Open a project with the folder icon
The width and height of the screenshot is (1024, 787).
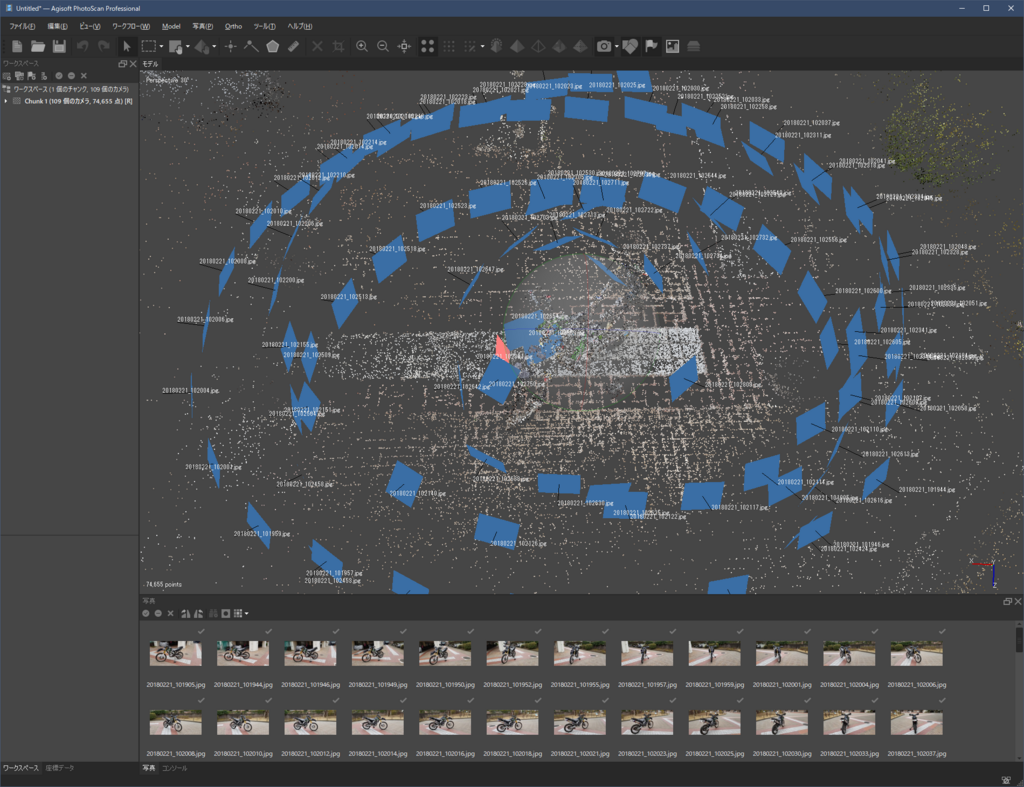point(38,46)
